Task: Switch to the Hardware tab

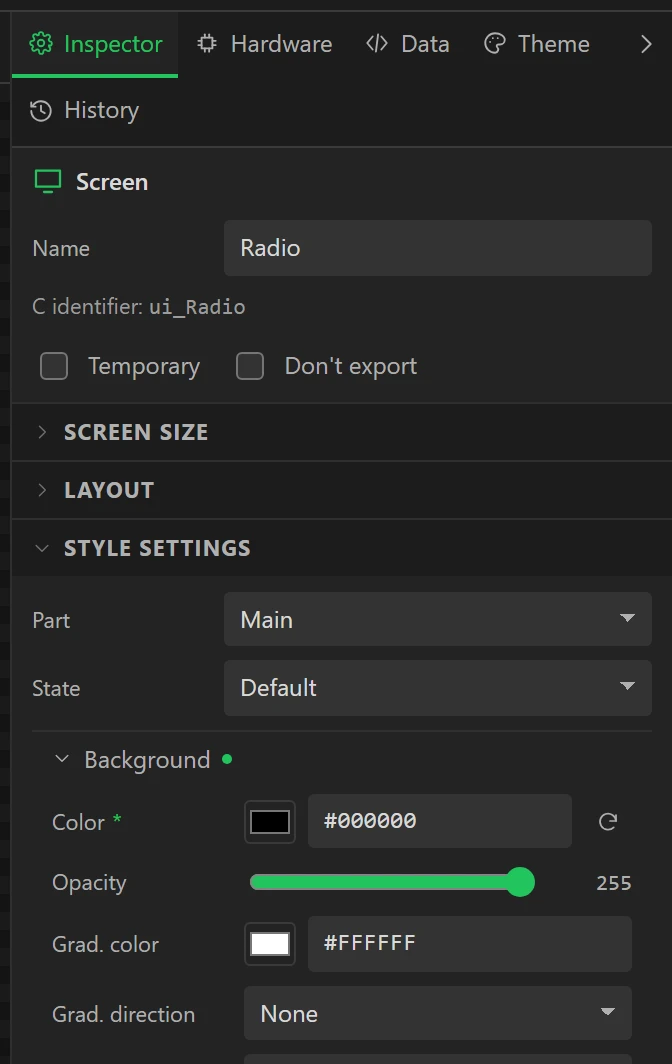Action: click(265, 44)
